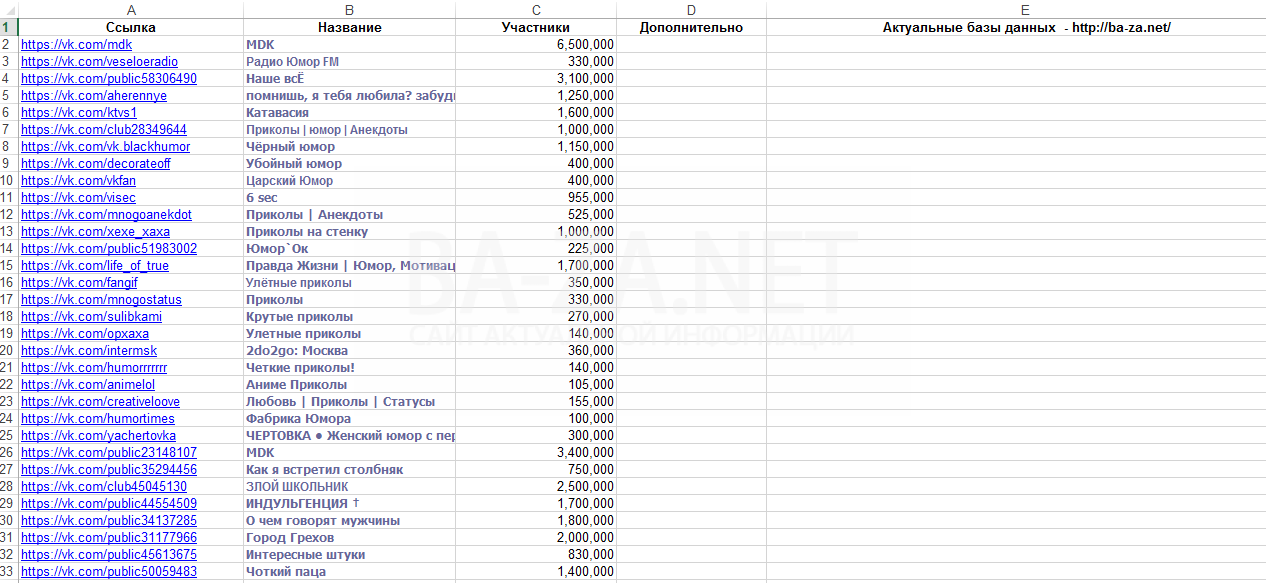Visit the vk.com/humorrrrrrr link
1266x583 pixels.
[x=94, y=367]
